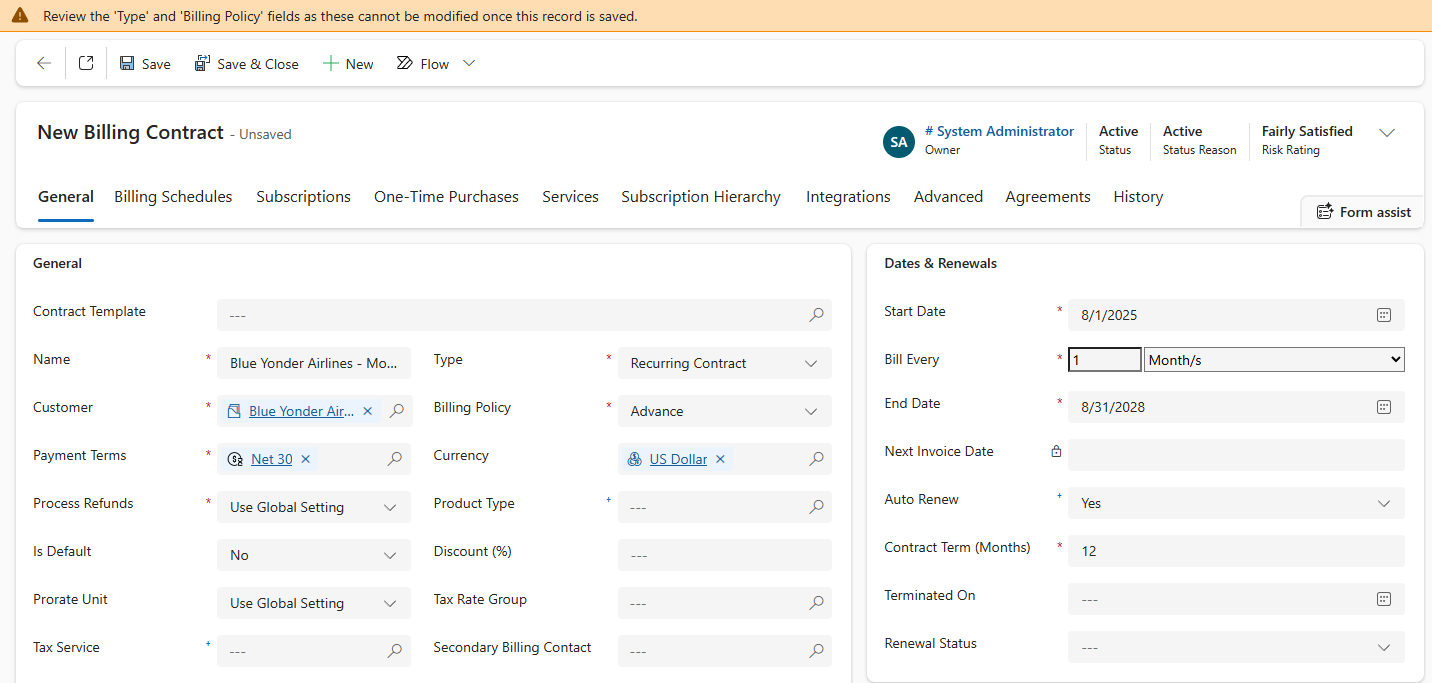Expand the Billing Policy dropdown
Image resolution: width=1432 pixels, height=683 pixels.
tap(725, 411)
